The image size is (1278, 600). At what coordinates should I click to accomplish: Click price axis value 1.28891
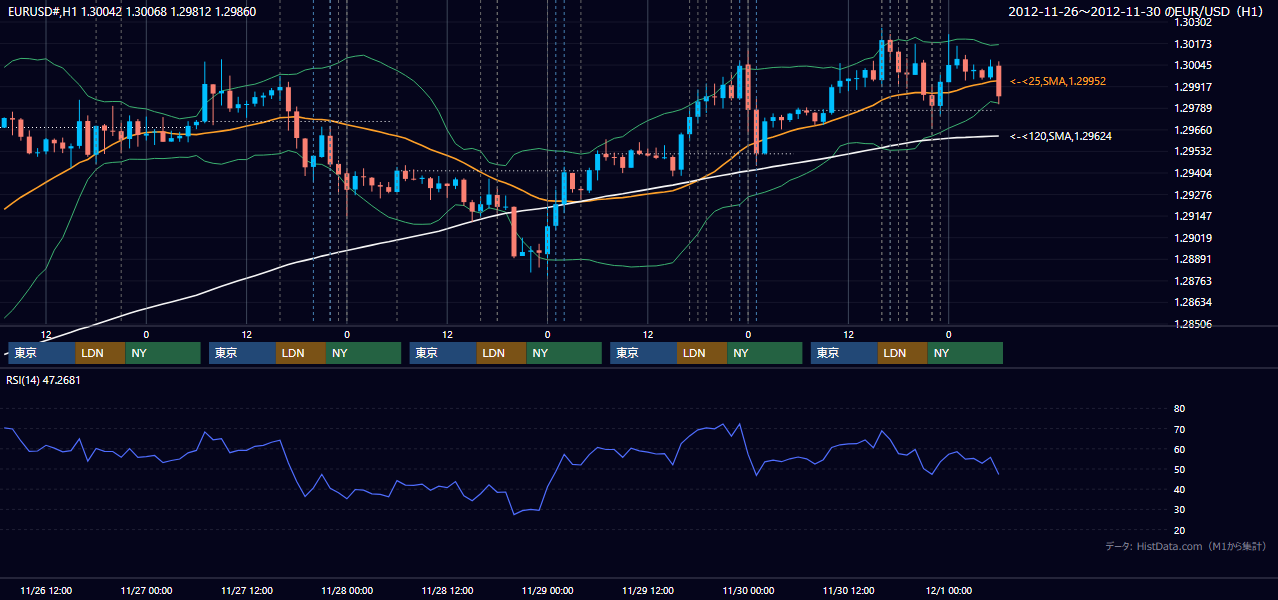coord(1193,259)
